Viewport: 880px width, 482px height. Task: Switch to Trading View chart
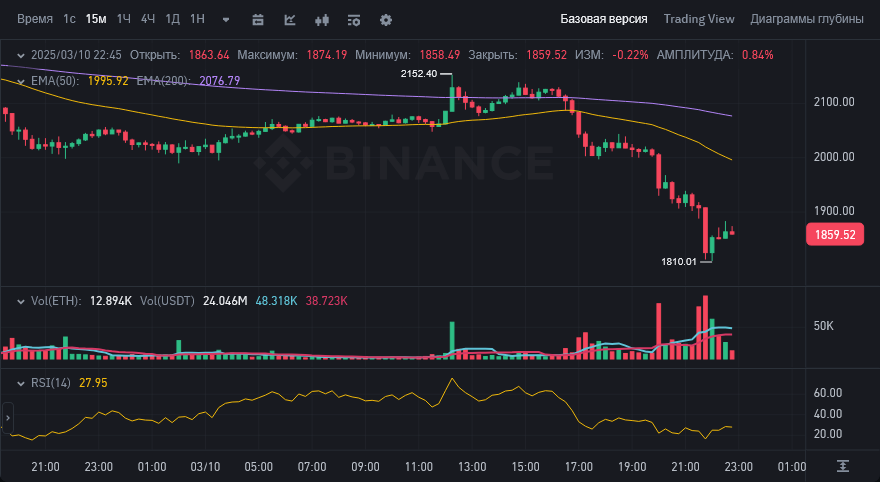(699, 19)
